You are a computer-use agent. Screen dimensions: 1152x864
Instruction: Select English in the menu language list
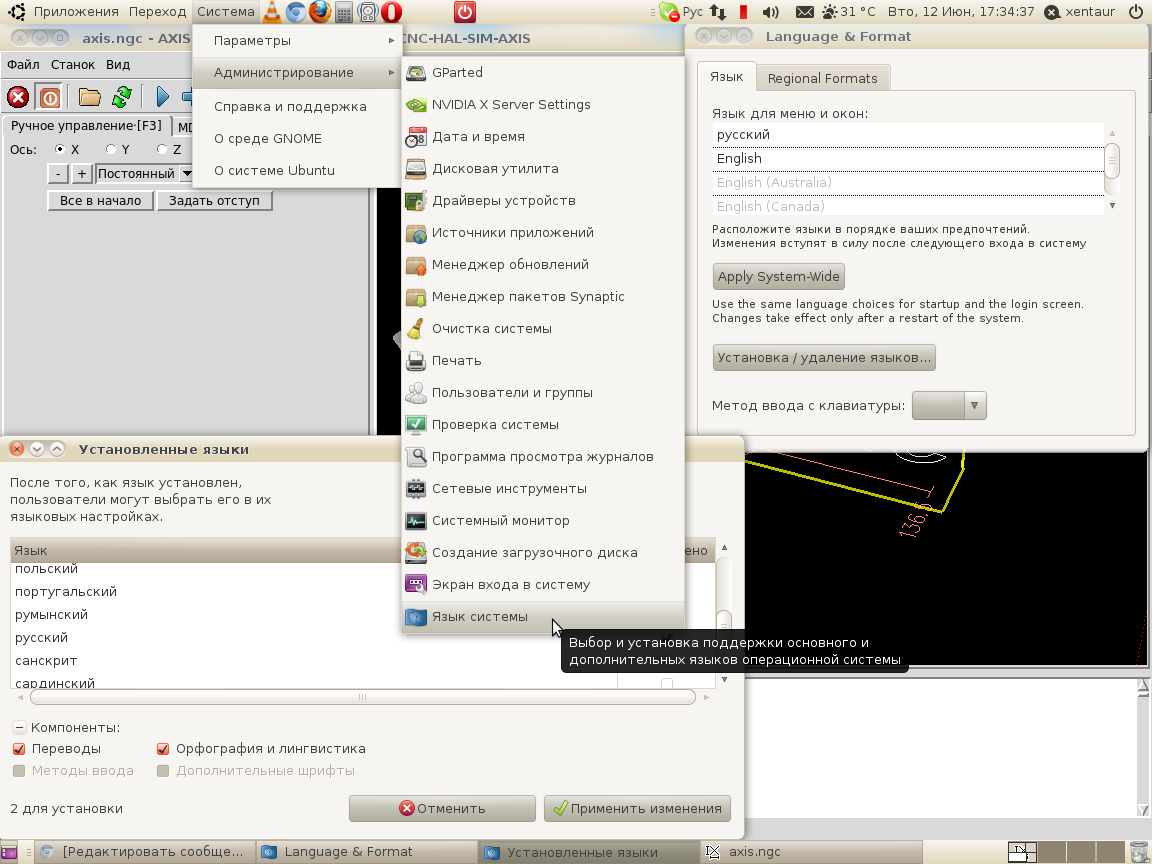(x=907, y=159)
